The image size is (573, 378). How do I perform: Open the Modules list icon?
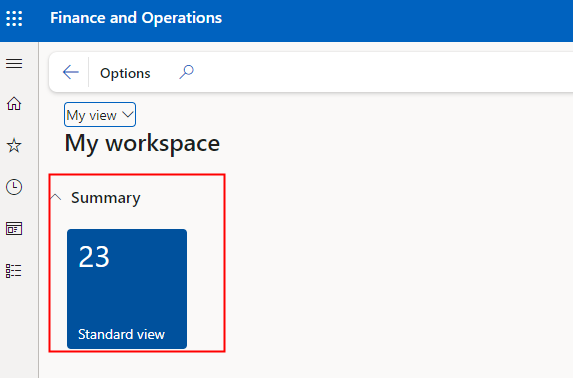[x=14, y=271]
